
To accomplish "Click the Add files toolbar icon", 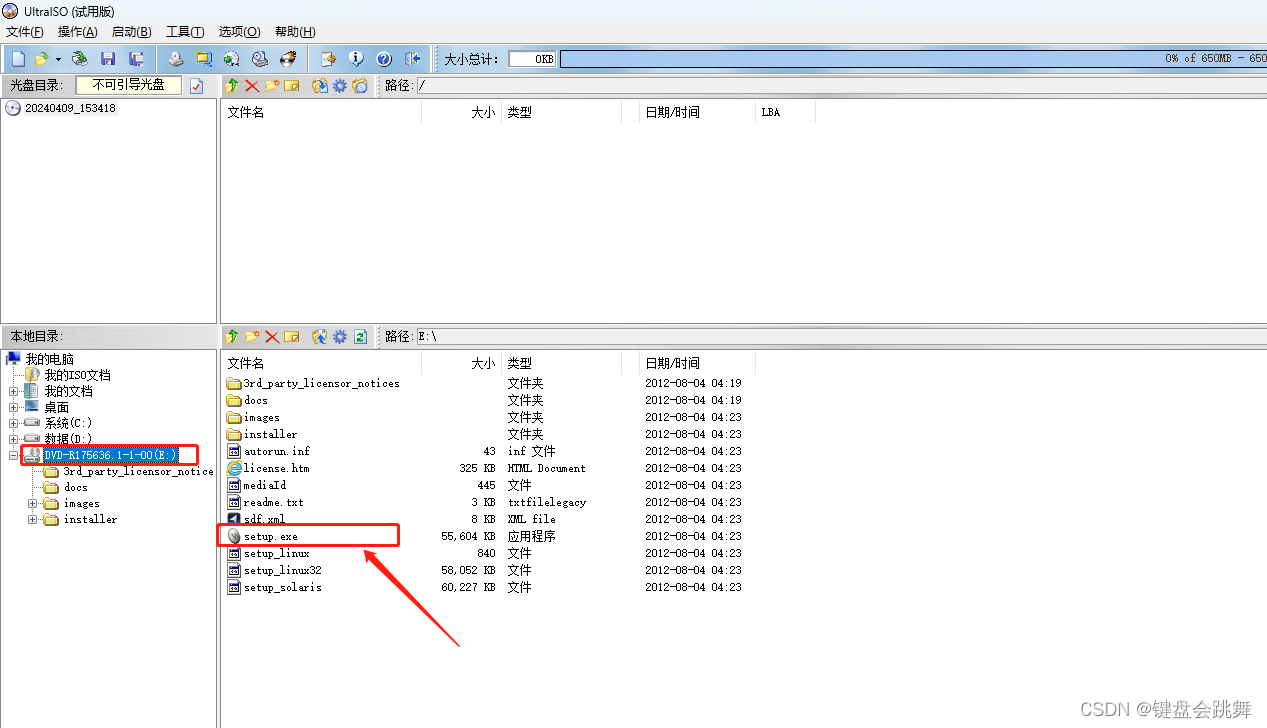I will 327,59.
